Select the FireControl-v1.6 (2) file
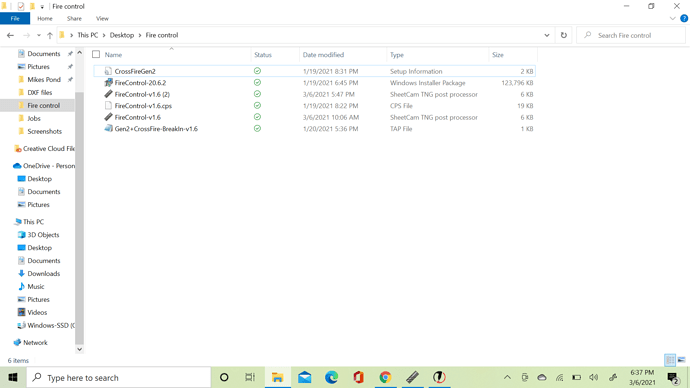The height and width of the screenshot is (388, 690). (x=314, y=94)
